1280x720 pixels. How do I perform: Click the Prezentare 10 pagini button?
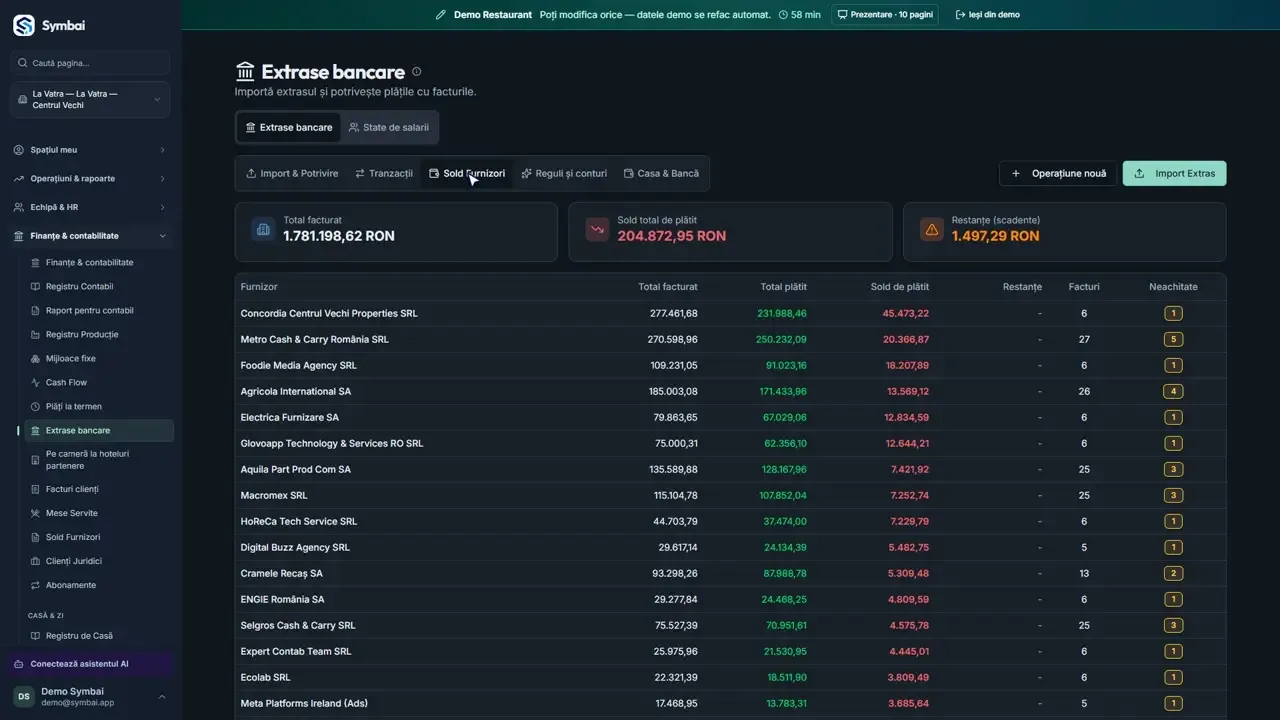coord(885,15)
